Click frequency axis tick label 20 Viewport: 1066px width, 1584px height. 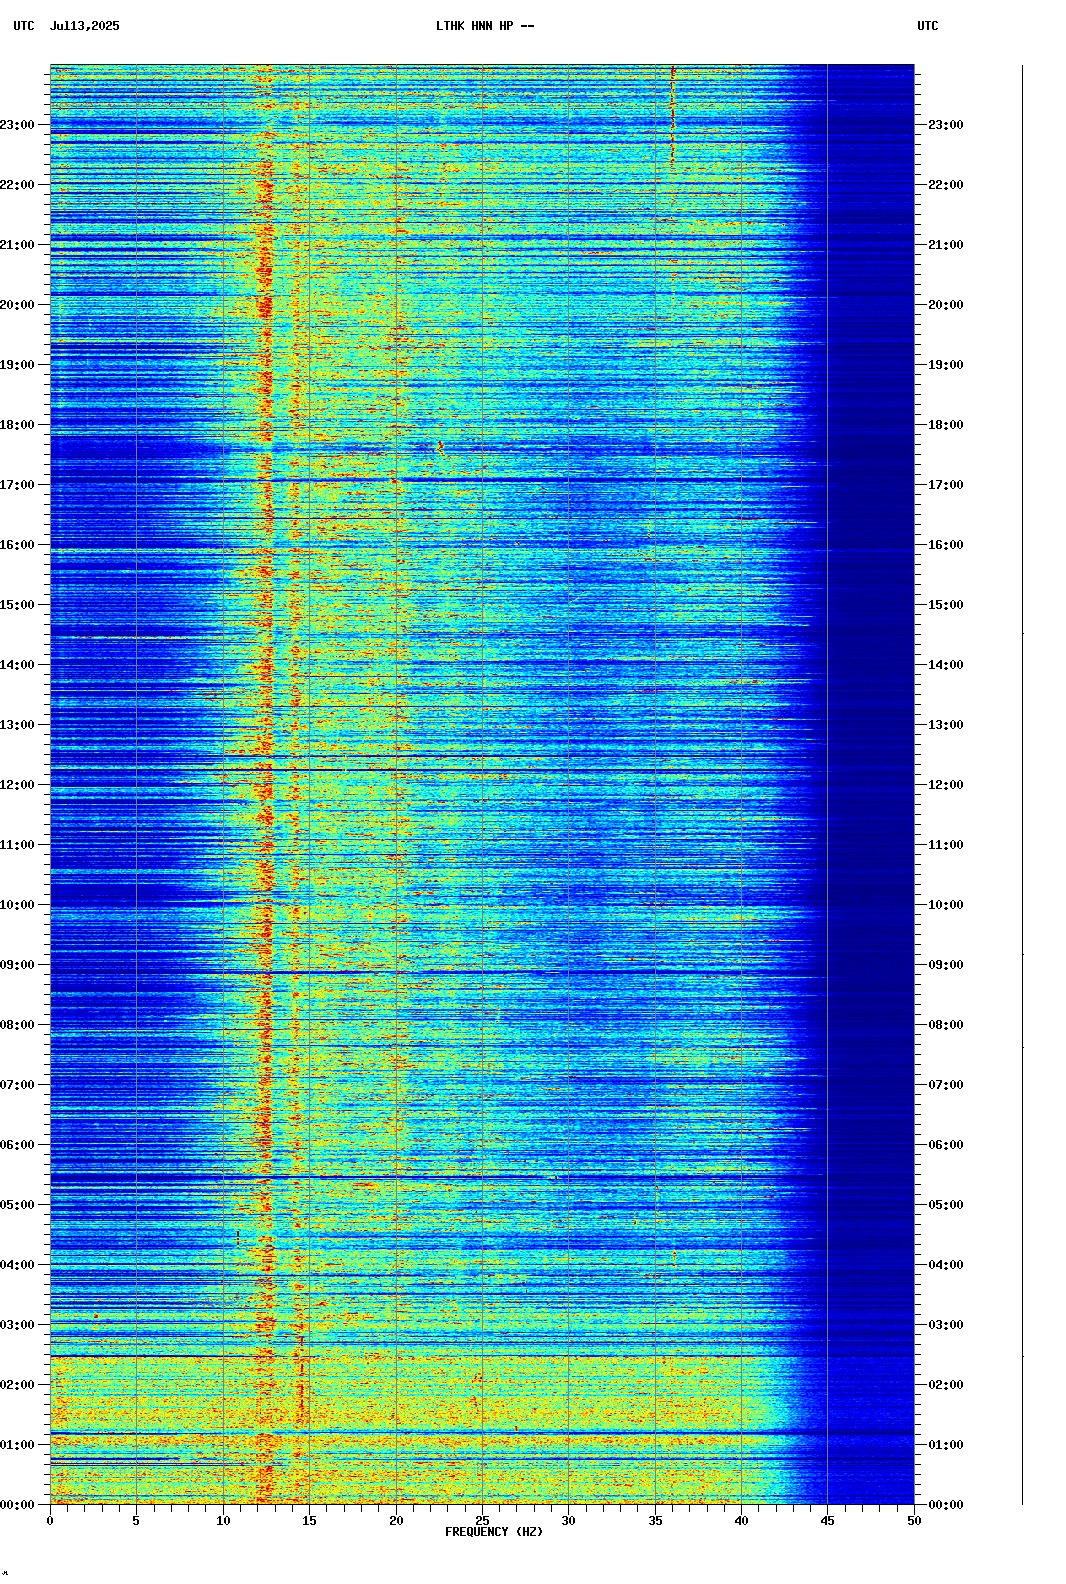pyautogui.click(x=396, y=1521)
